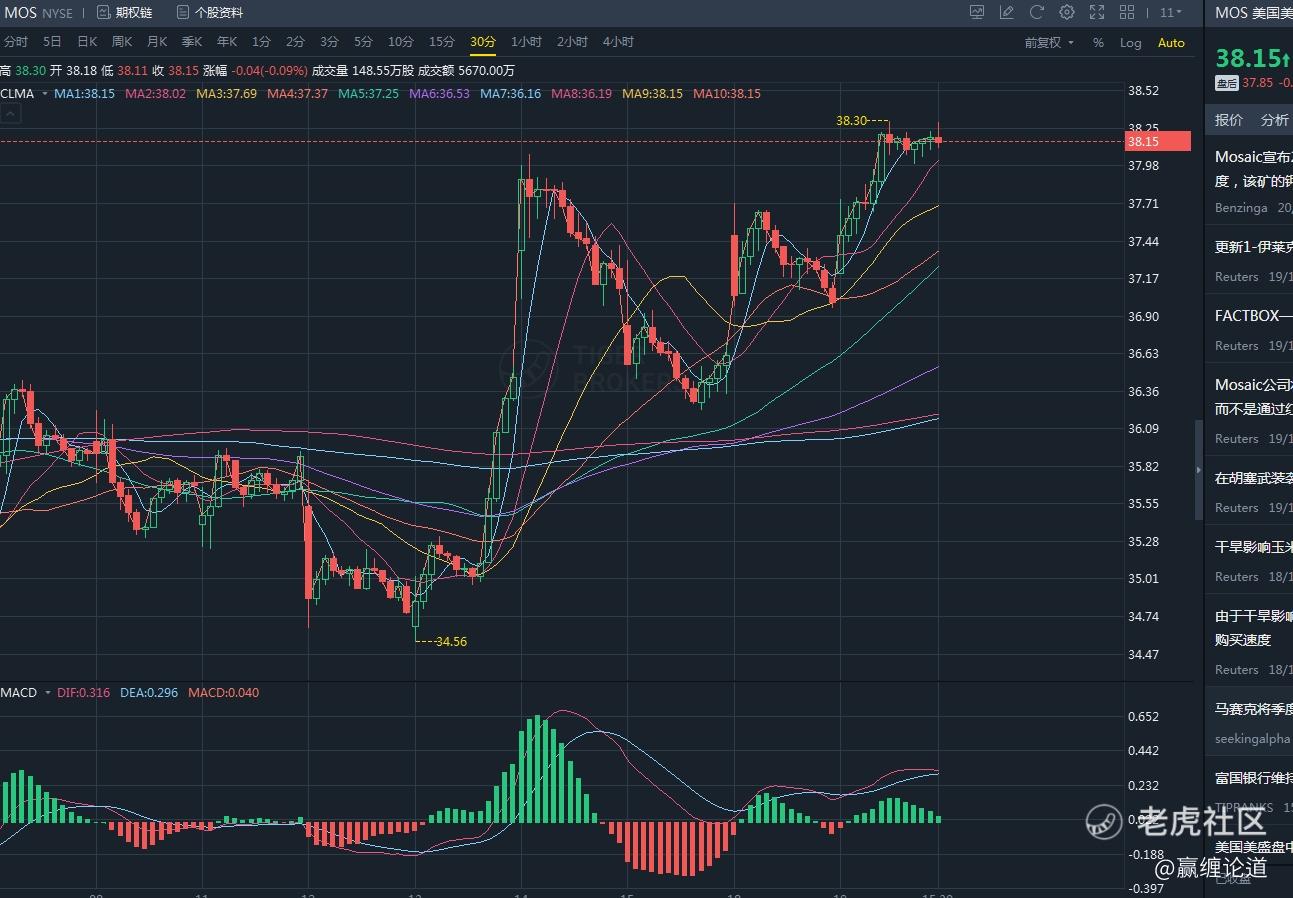Switch to 日K daily candles

[87, 42]
